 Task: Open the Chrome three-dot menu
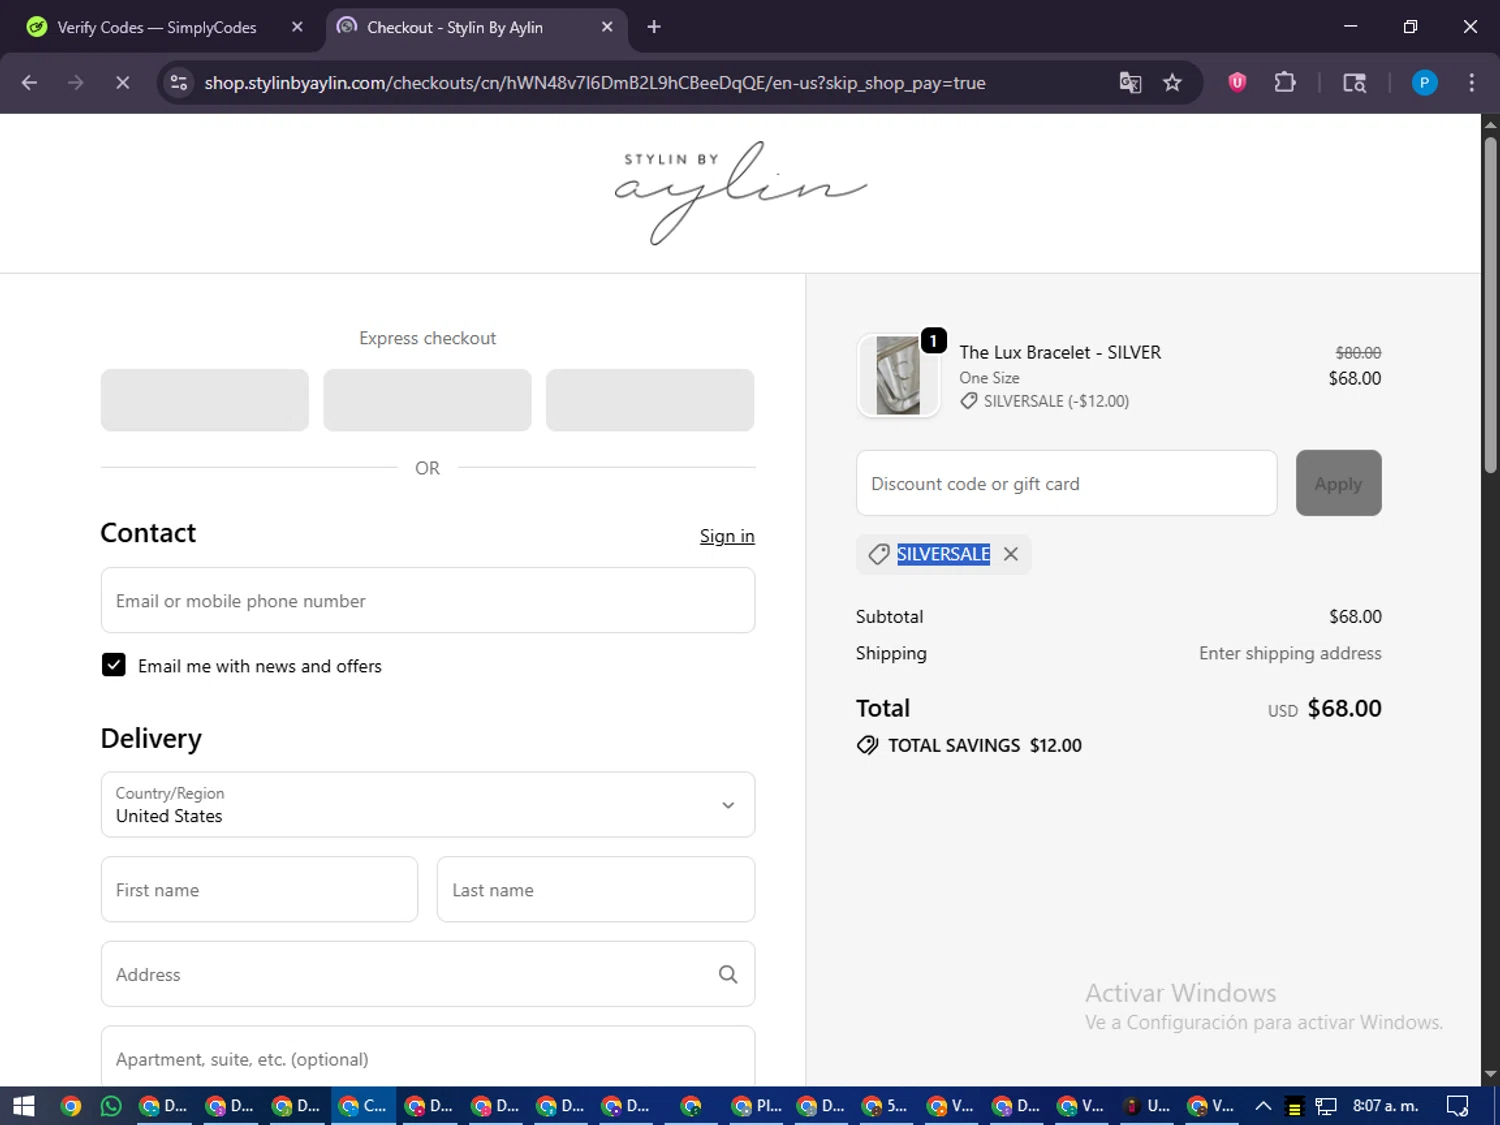point(1471,83)
